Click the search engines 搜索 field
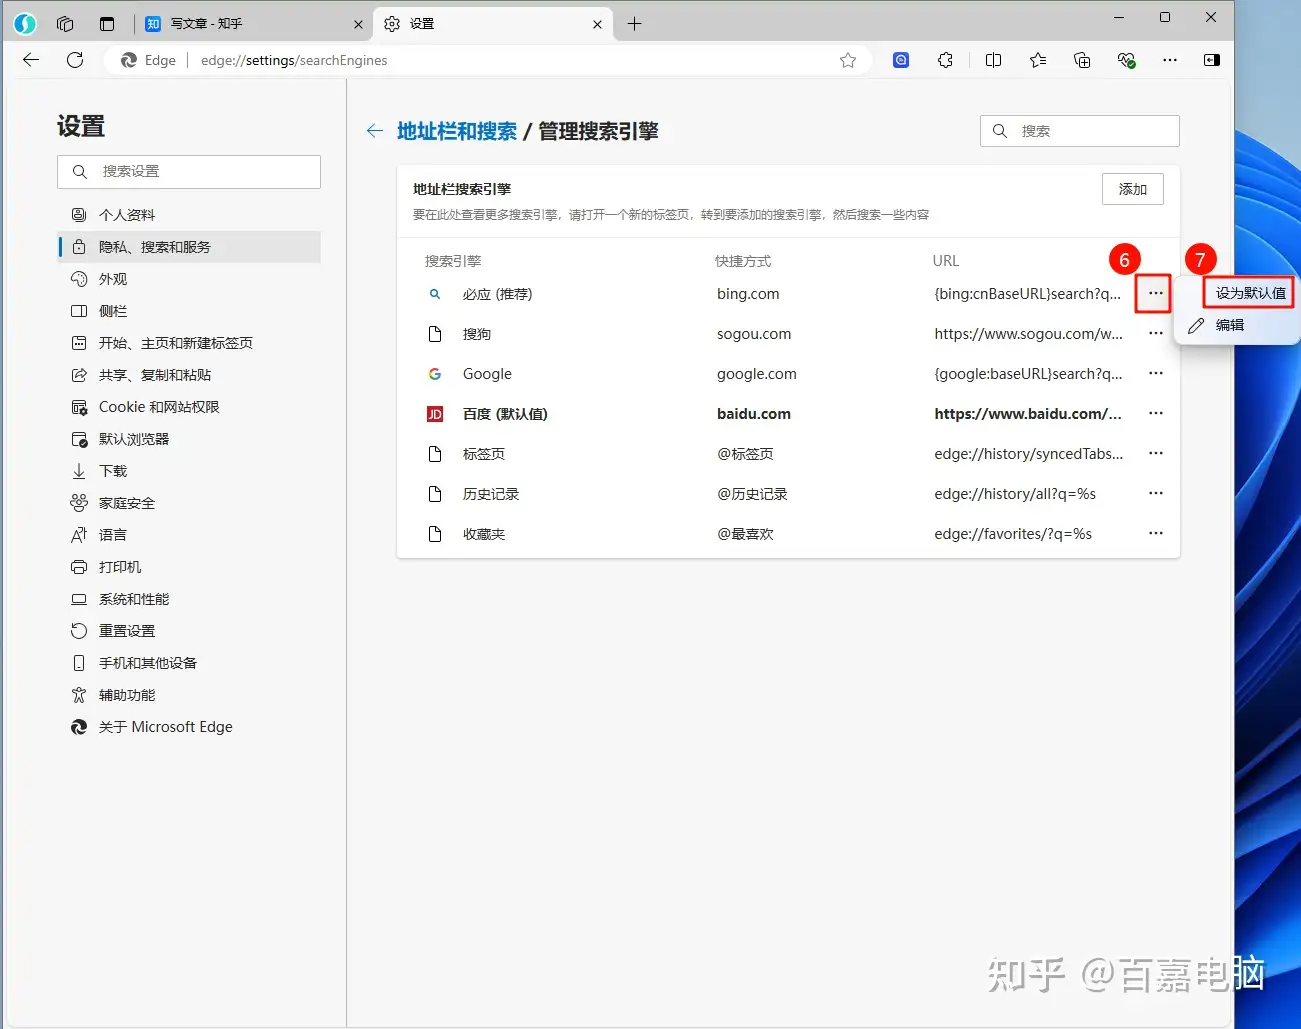The height and width of the screenshot is (1029, 1301). (x=1080, y=131)
